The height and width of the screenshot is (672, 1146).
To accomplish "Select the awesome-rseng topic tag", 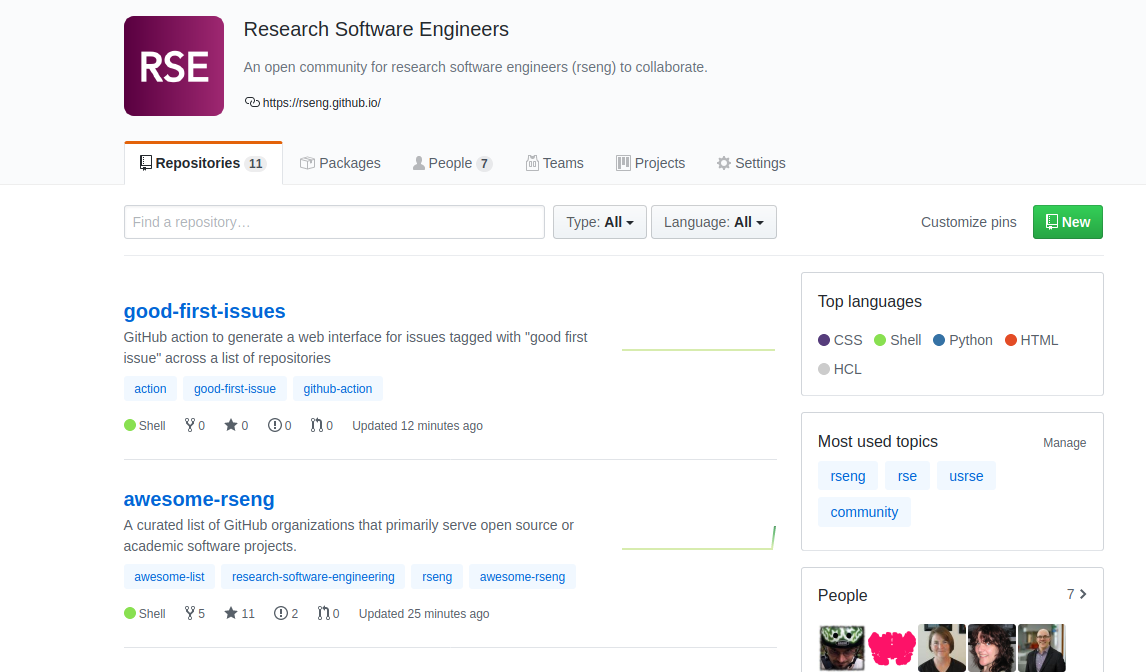I will (x=523, y=577).
